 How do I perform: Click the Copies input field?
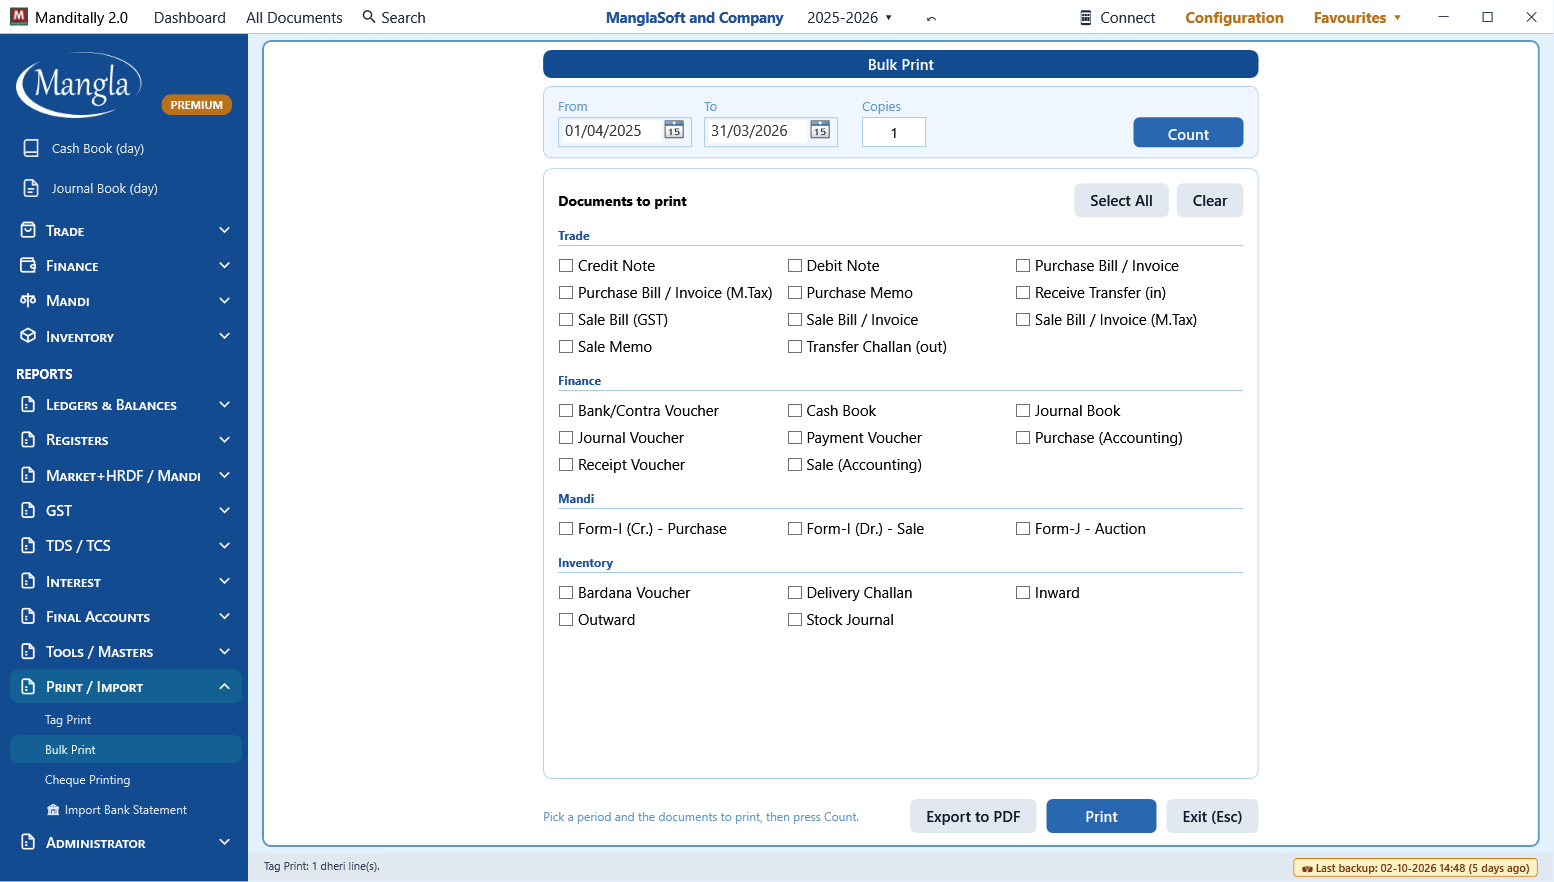pos(894,132)
